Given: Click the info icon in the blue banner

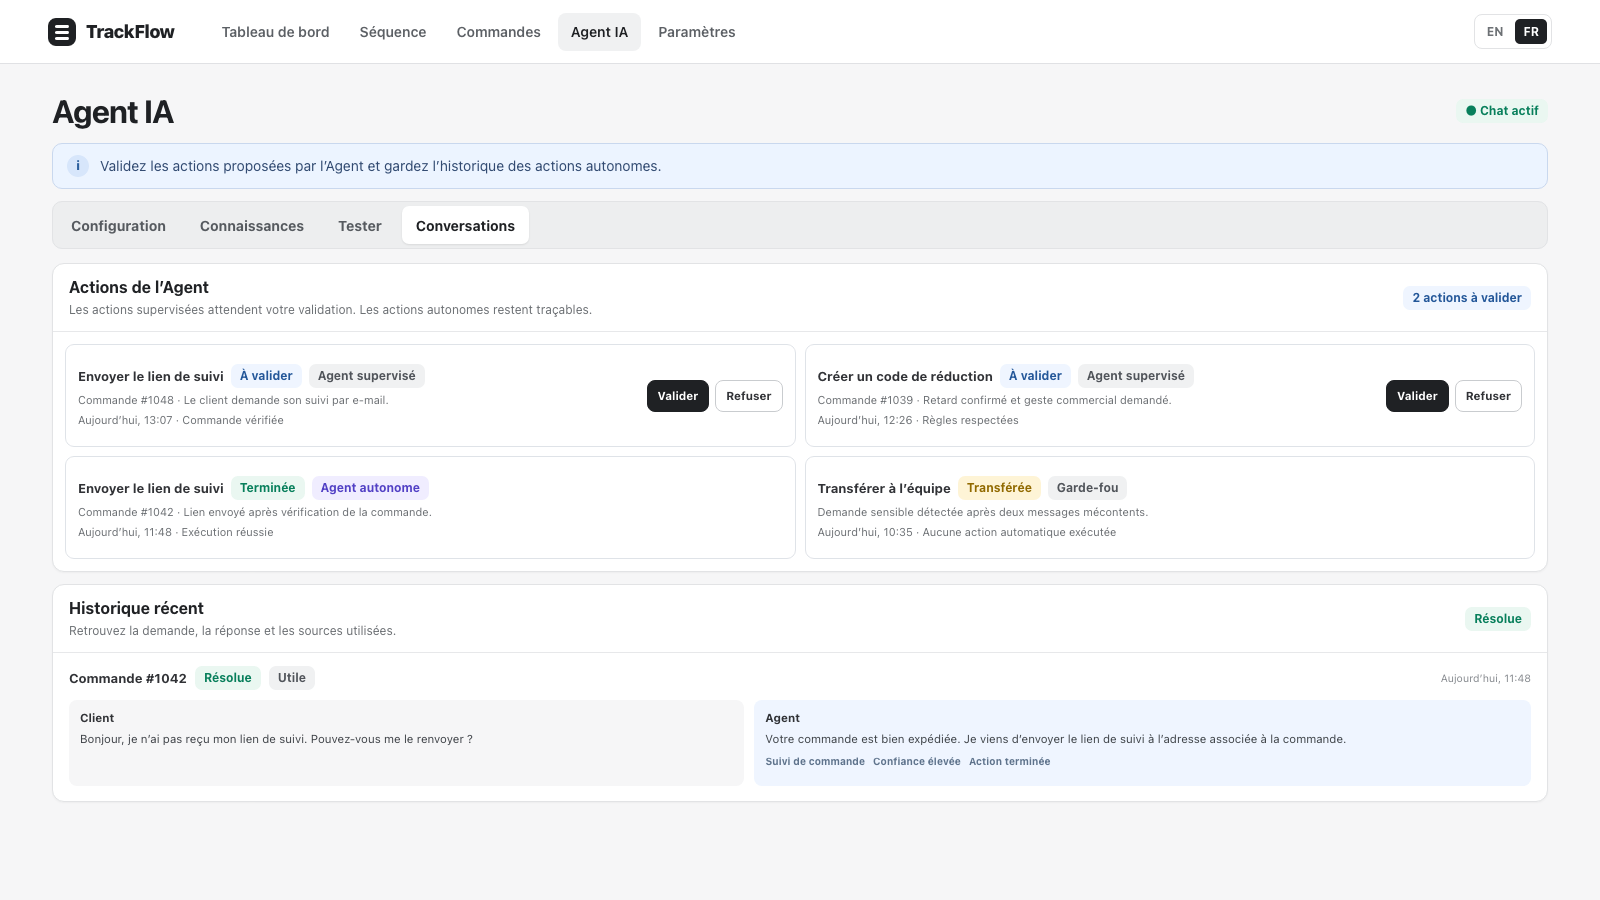Looking at the screenshot, I should tap(78, 166).
